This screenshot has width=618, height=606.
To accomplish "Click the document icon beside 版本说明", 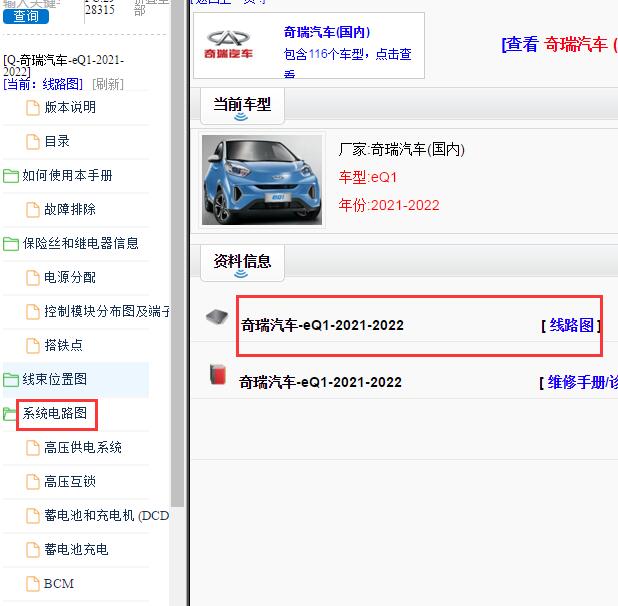I will click(33, 108).
